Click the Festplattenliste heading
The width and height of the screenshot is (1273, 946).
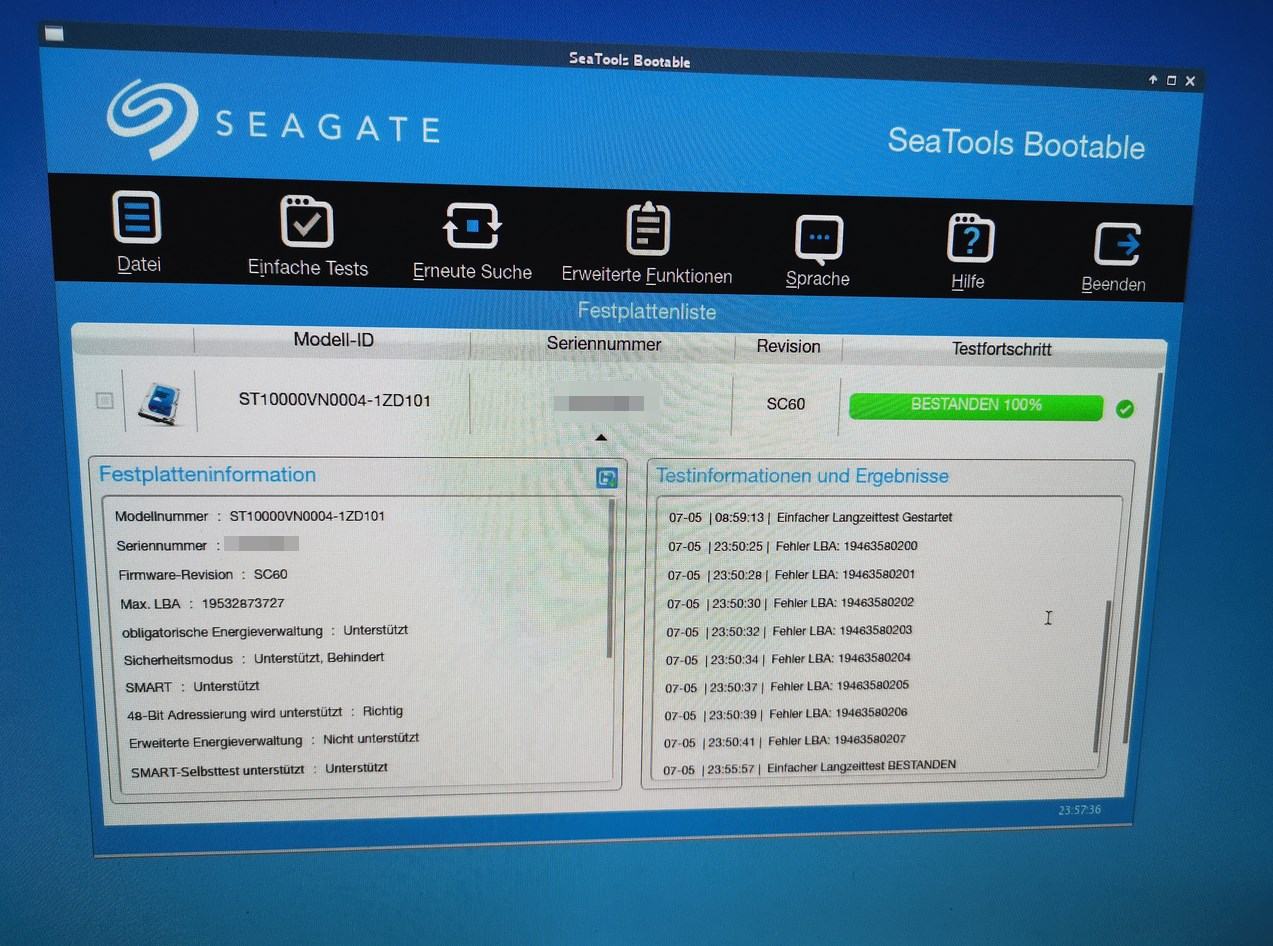tap(647, 311)
